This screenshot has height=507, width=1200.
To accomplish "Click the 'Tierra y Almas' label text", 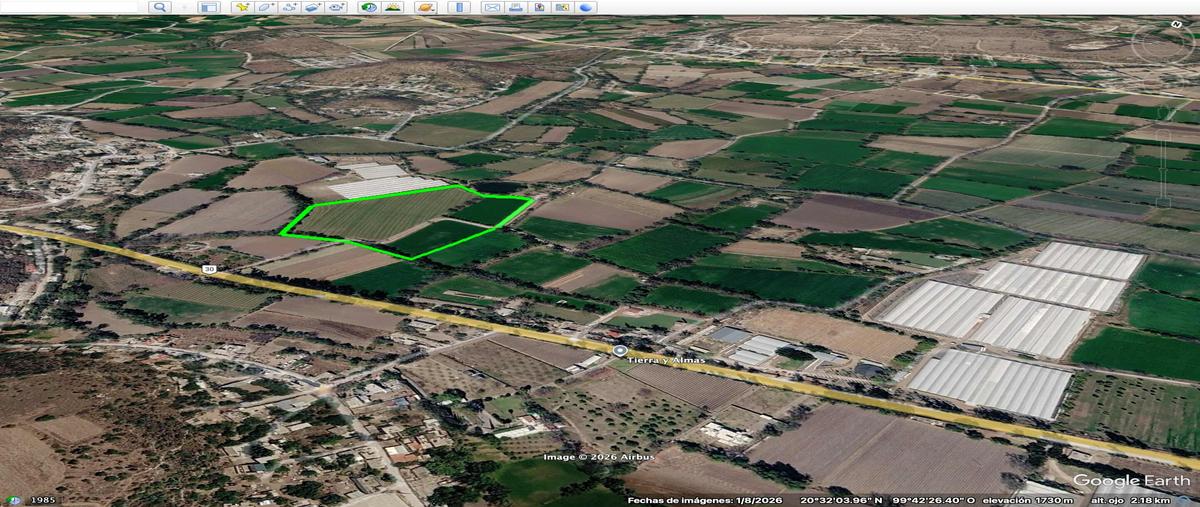I will pos(668,360).
